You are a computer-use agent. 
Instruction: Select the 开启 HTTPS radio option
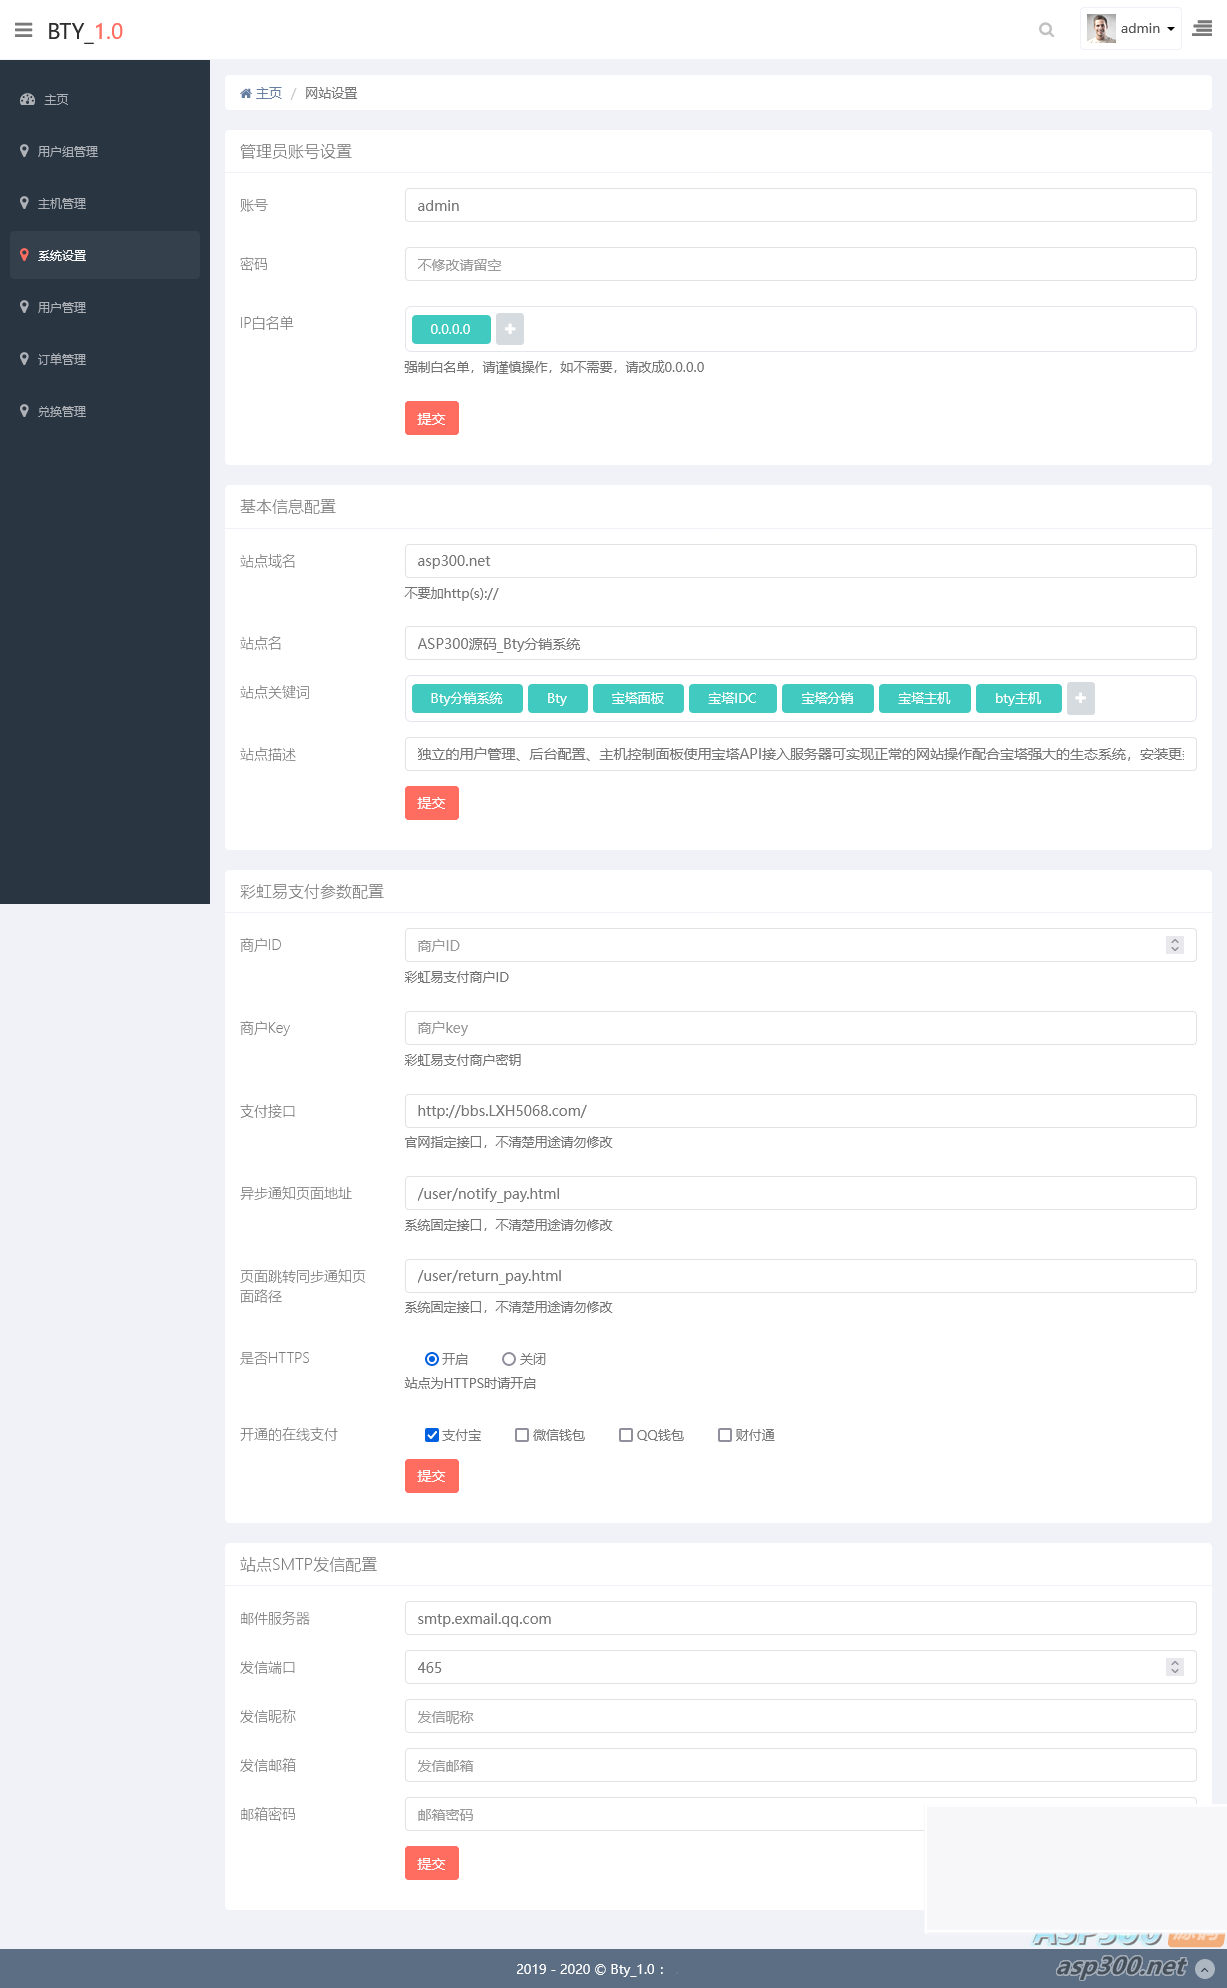pos(432,1359)
